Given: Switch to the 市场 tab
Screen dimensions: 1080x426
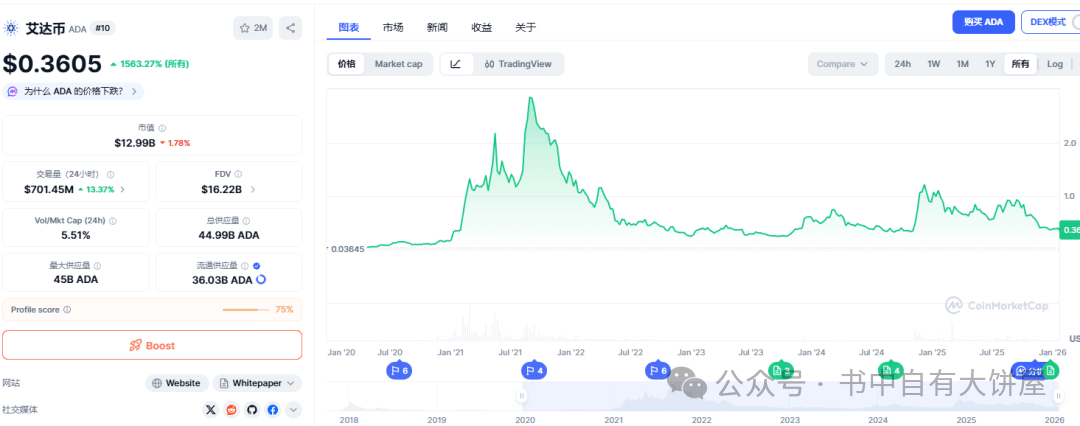Looking at the screenshot, I should 393,28.
